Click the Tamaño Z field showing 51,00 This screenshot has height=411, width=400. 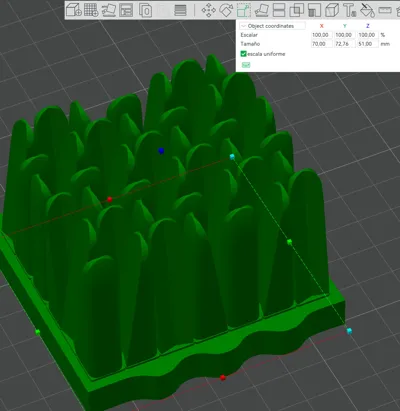coord(367,44)
